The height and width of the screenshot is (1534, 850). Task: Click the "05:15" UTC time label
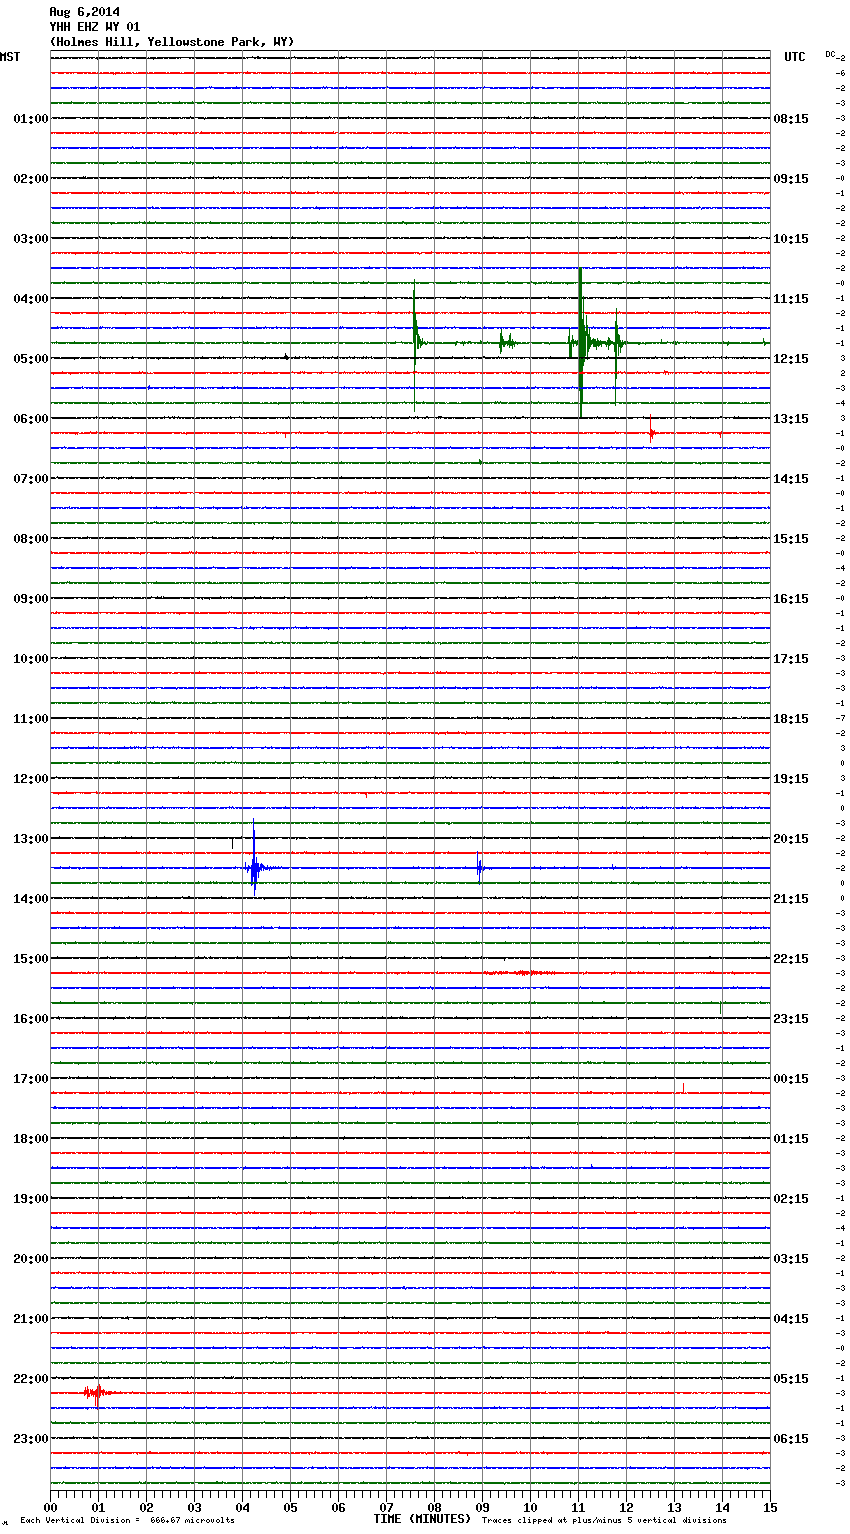791,1379
